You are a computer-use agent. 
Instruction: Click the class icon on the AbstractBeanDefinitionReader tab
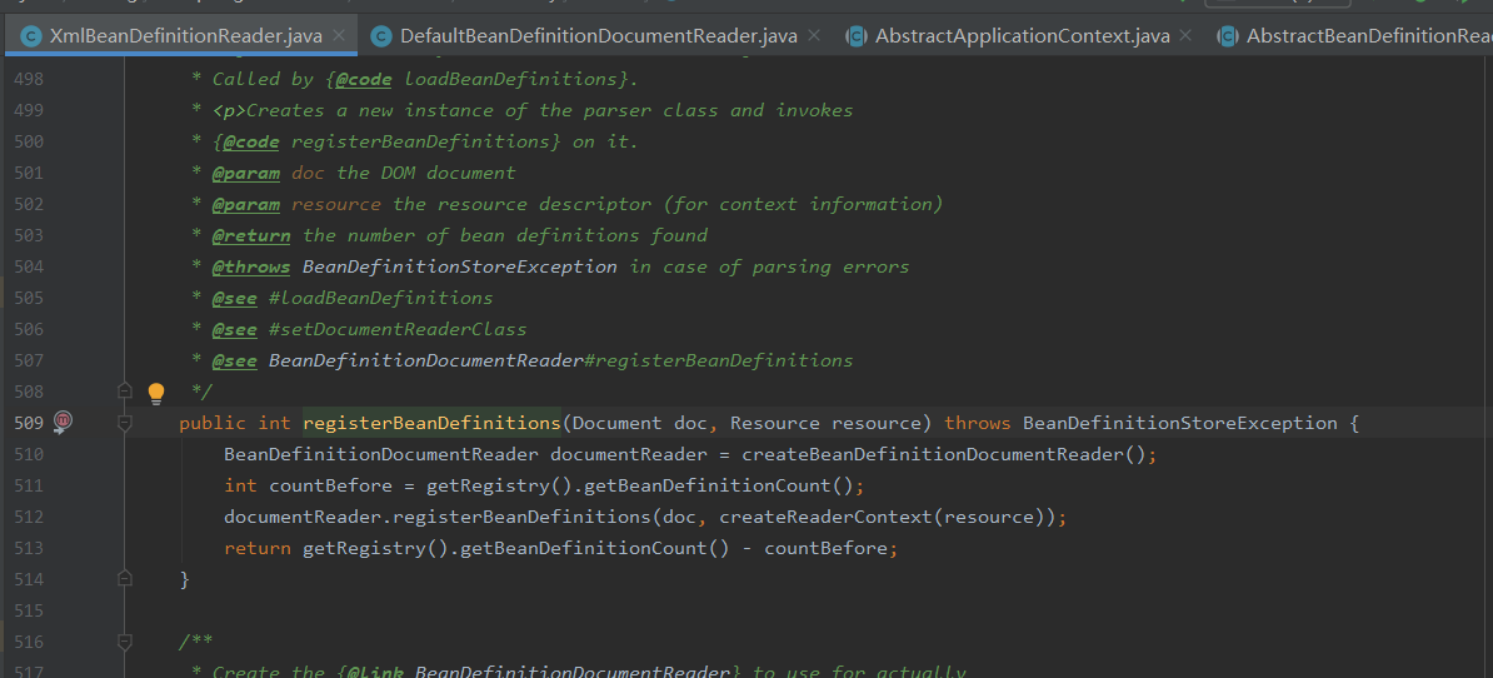(x=1227, y=34)
